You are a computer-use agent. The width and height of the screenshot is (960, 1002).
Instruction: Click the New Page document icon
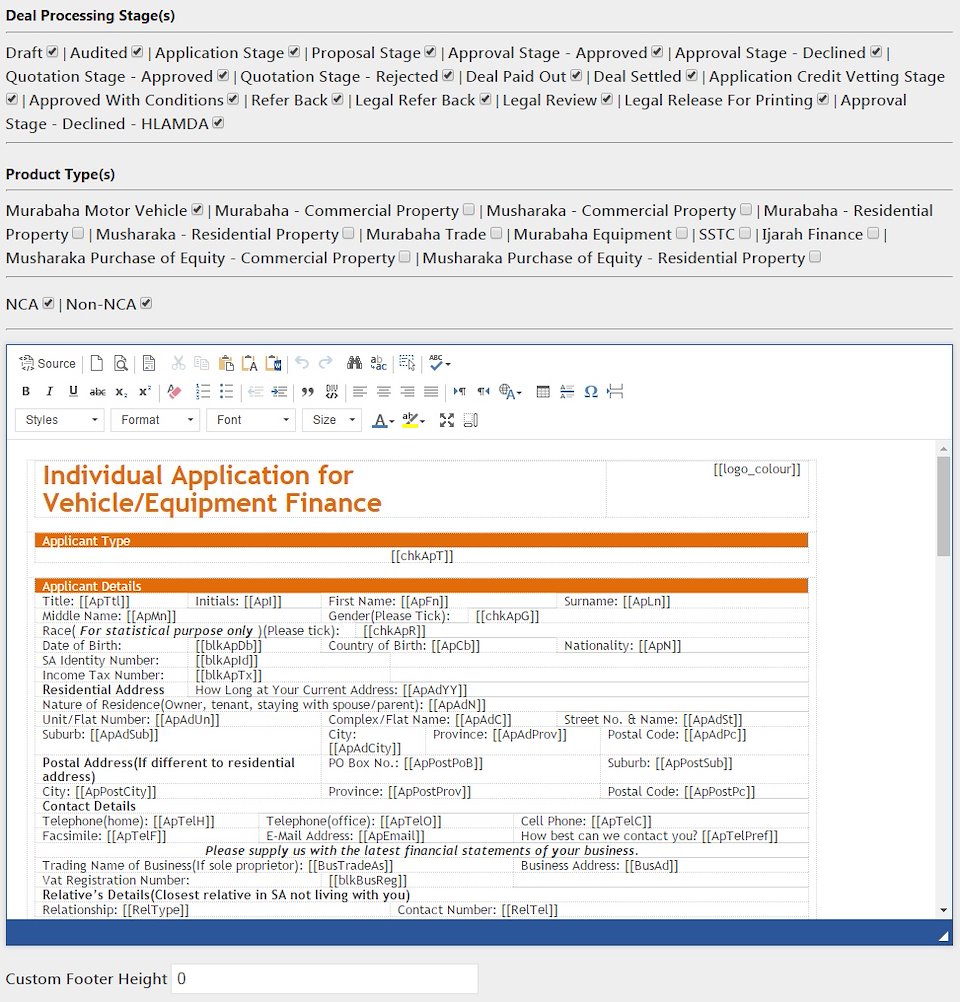pos(97,364)
